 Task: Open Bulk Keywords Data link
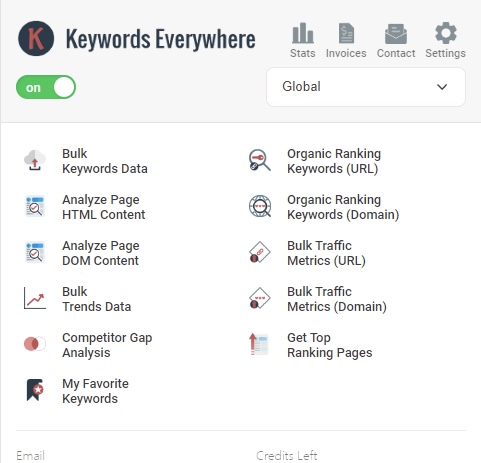[105, 161]
